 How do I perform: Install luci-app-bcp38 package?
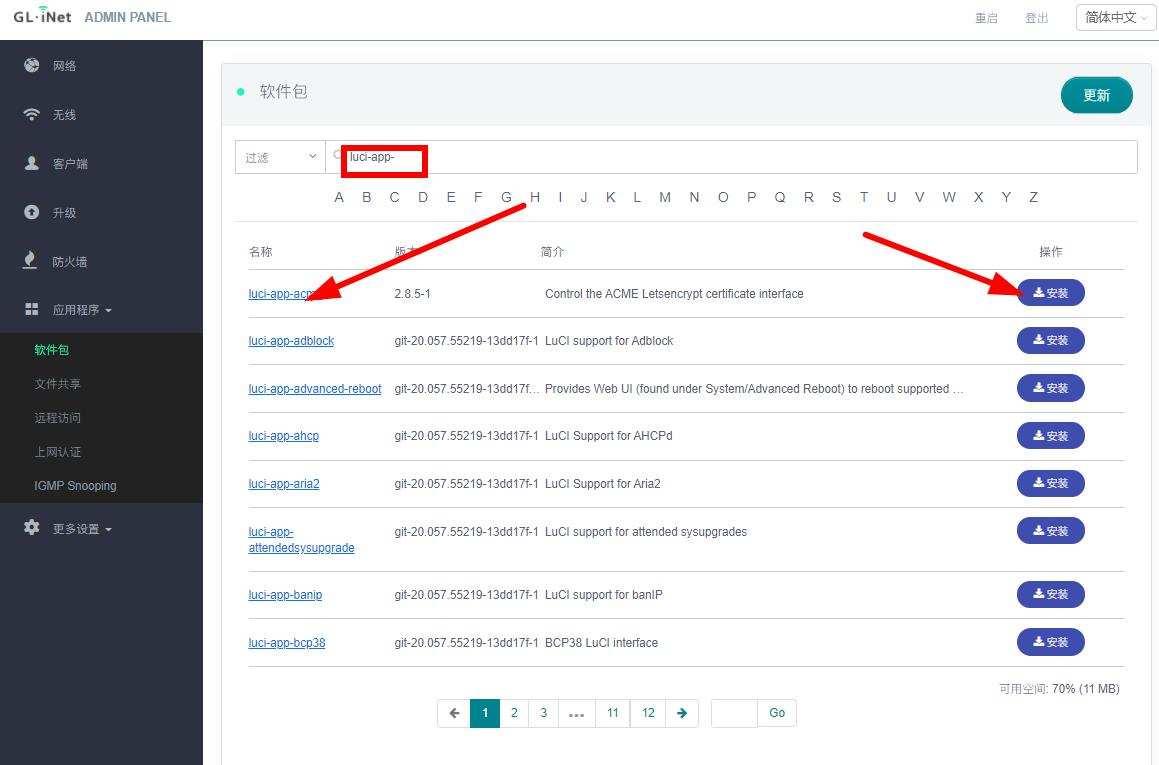1050,642
